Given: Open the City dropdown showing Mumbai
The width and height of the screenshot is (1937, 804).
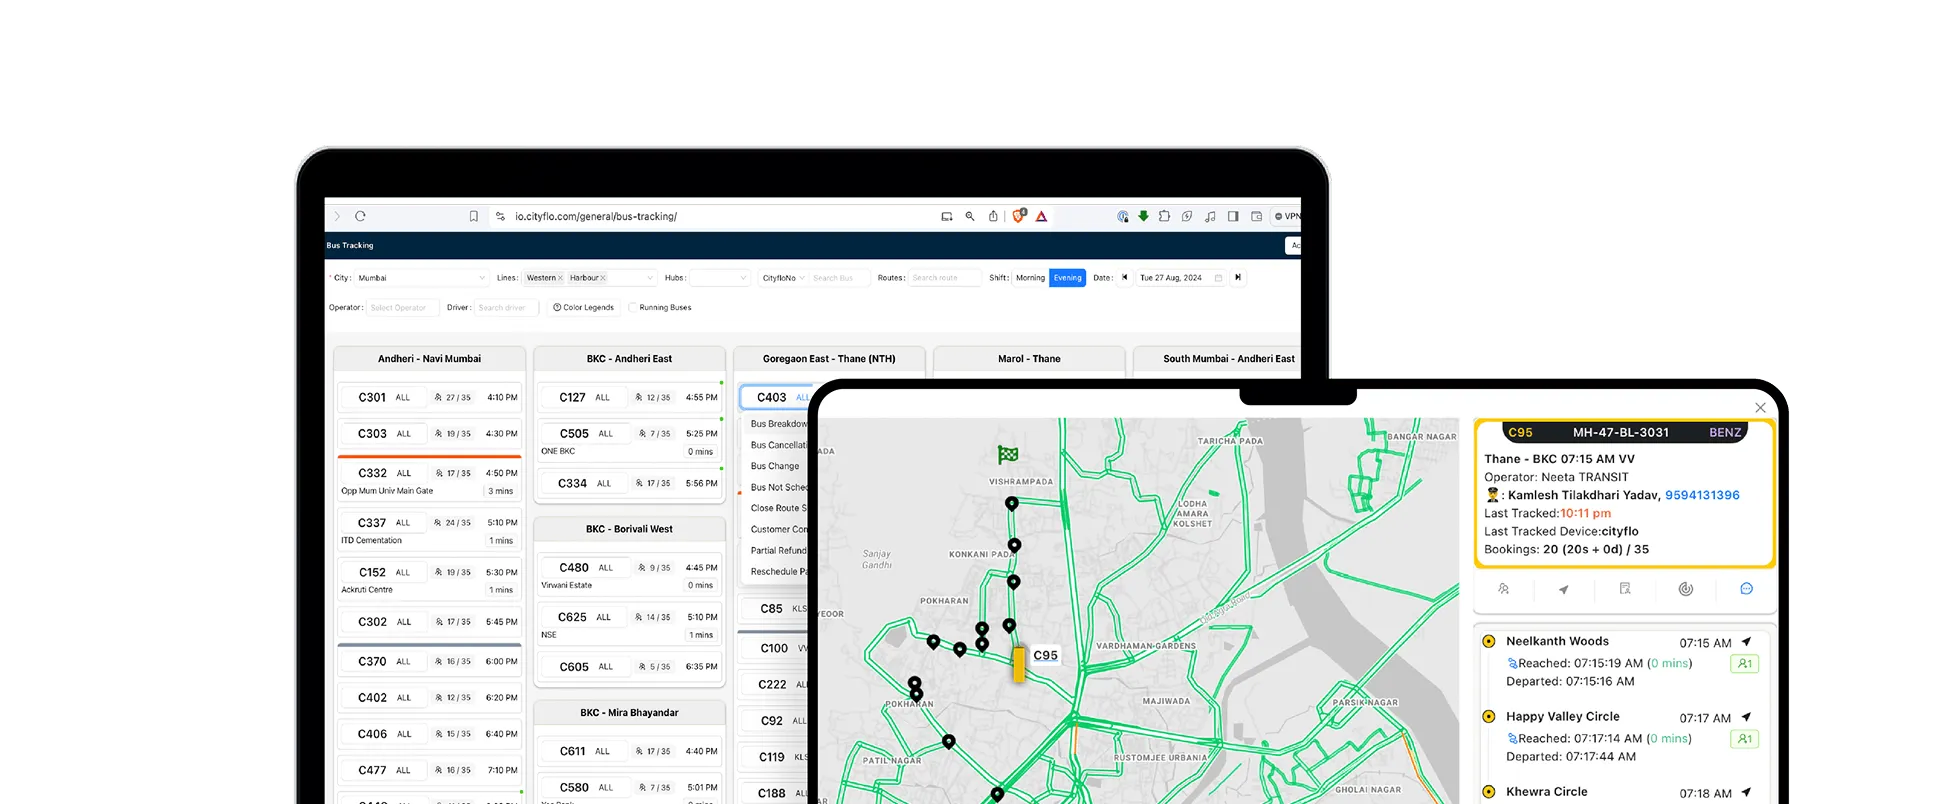Looking at the screenshot, I should tap(421, 278).
